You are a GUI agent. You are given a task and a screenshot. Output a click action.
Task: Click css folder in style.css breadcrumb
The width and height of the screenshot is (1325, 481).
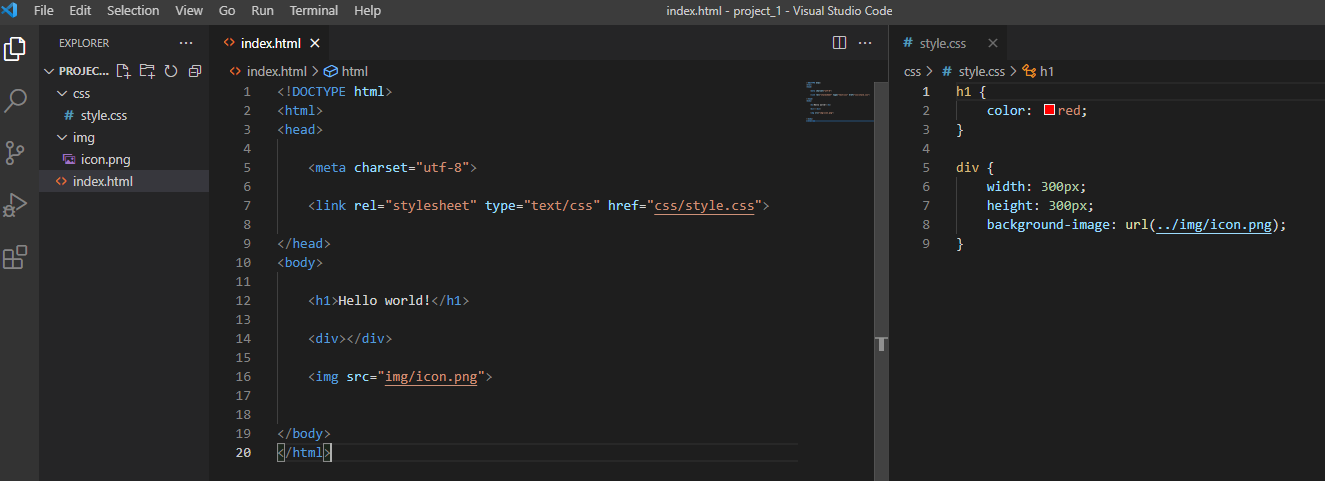click(x=912, y=71)
